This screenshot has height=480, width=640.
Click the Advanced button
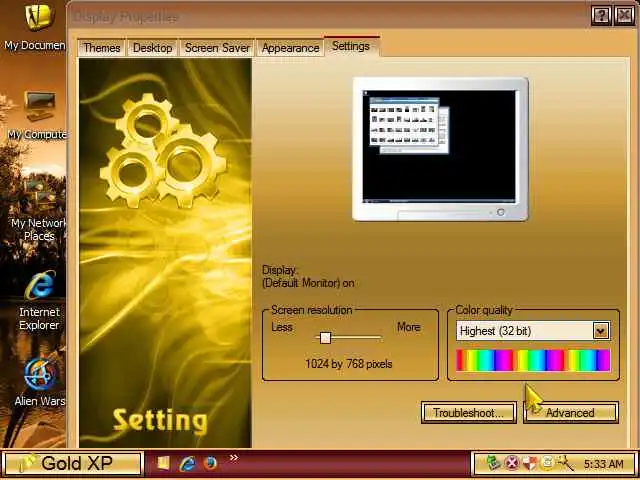pyautogui.click(x=571, y=413)
